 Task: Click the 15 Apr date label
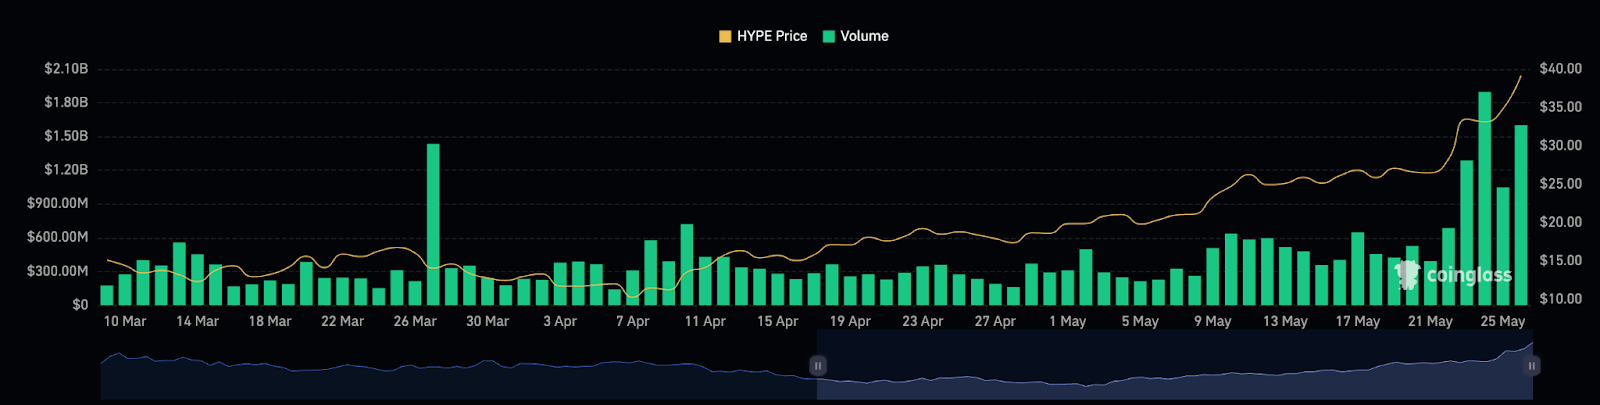click(778, 321)
